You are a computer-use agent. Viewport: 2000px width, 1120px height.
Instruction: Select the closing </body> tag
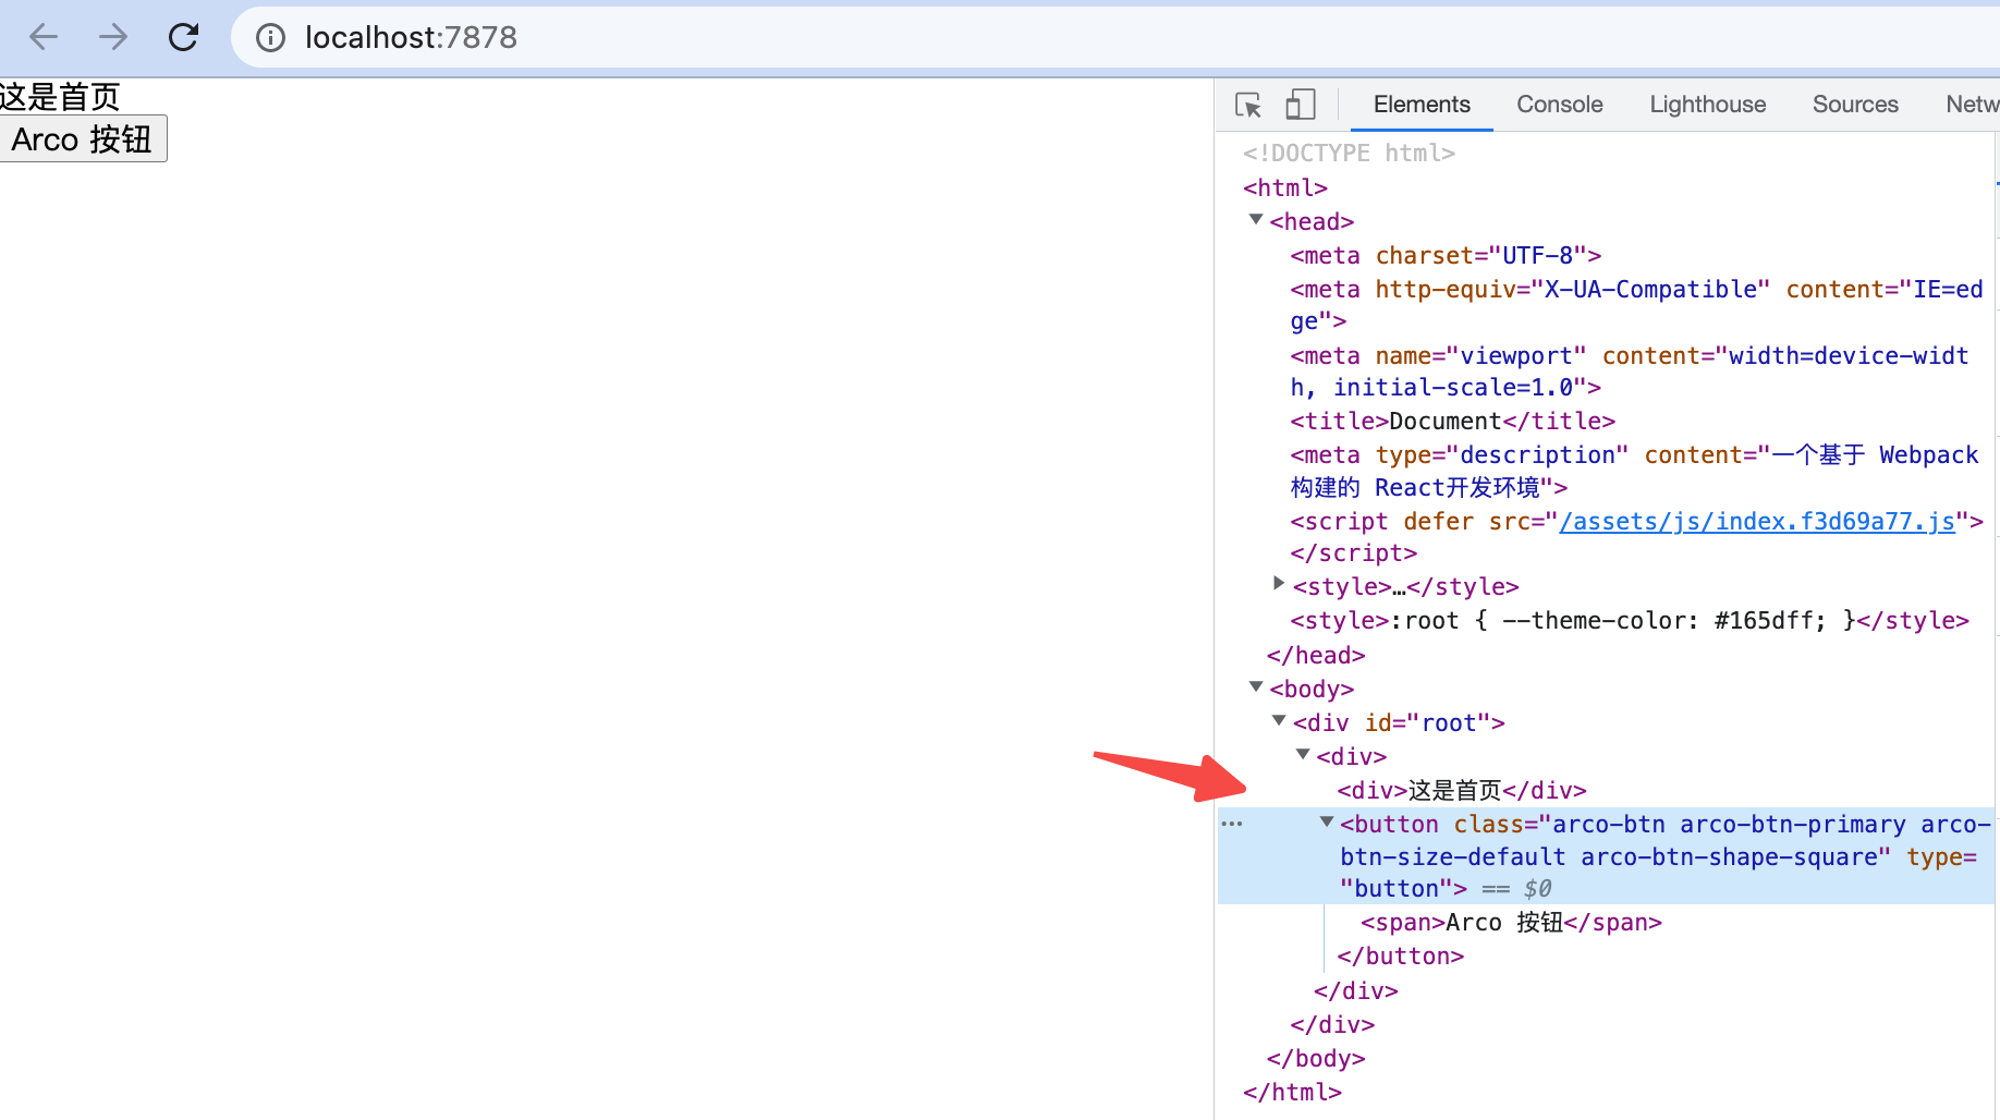tap(1315, 1058)
